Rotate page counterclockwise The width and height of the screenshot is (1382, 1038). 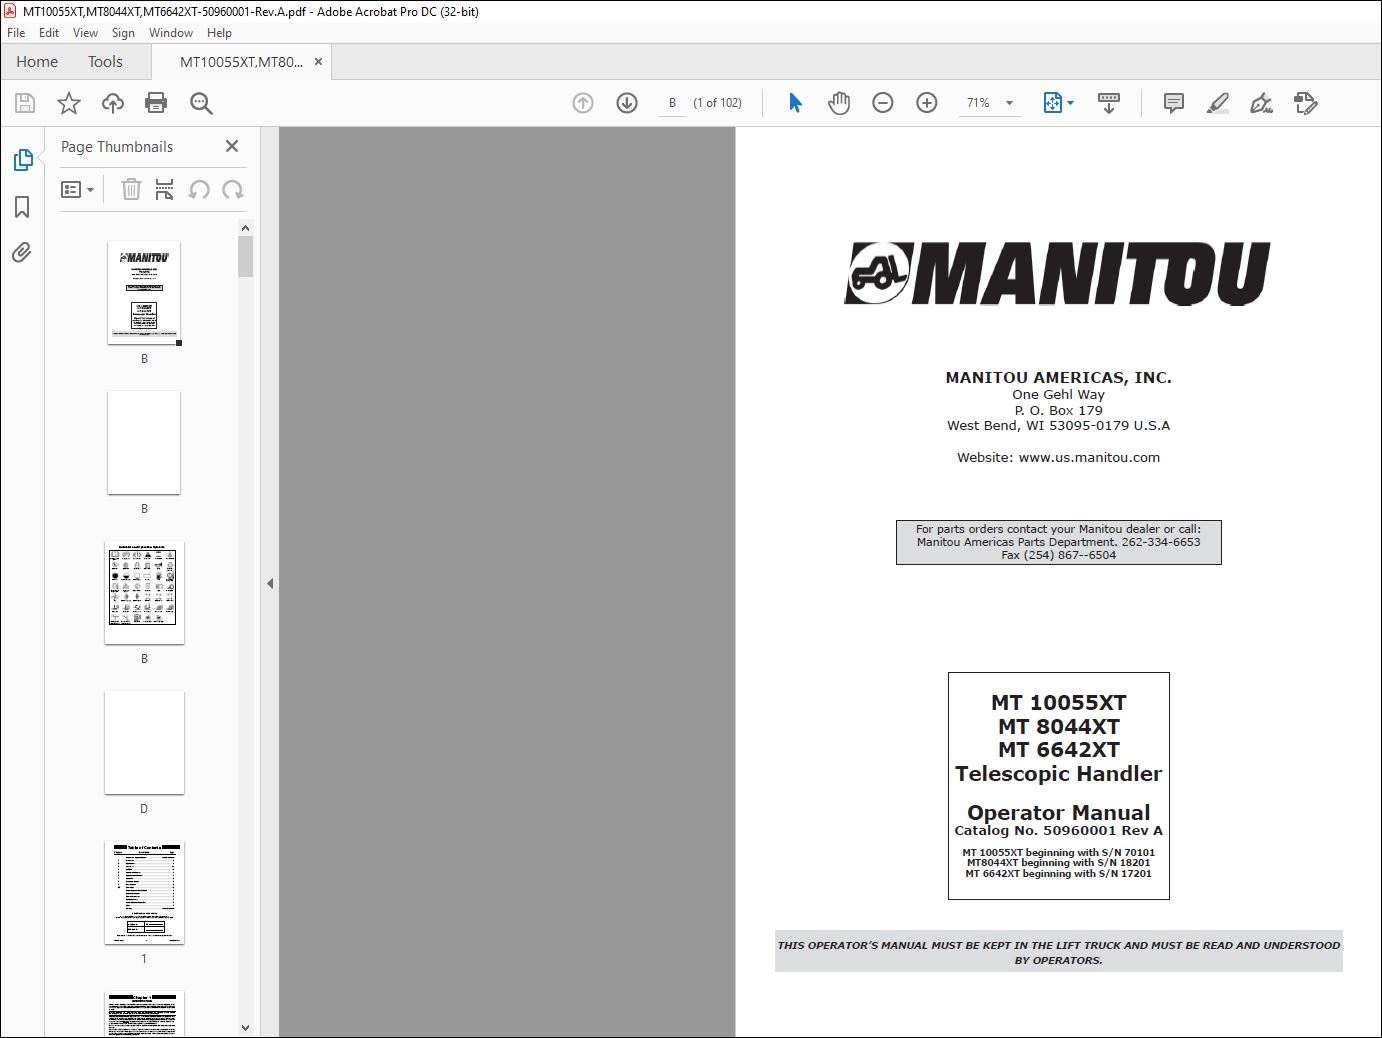199,189
